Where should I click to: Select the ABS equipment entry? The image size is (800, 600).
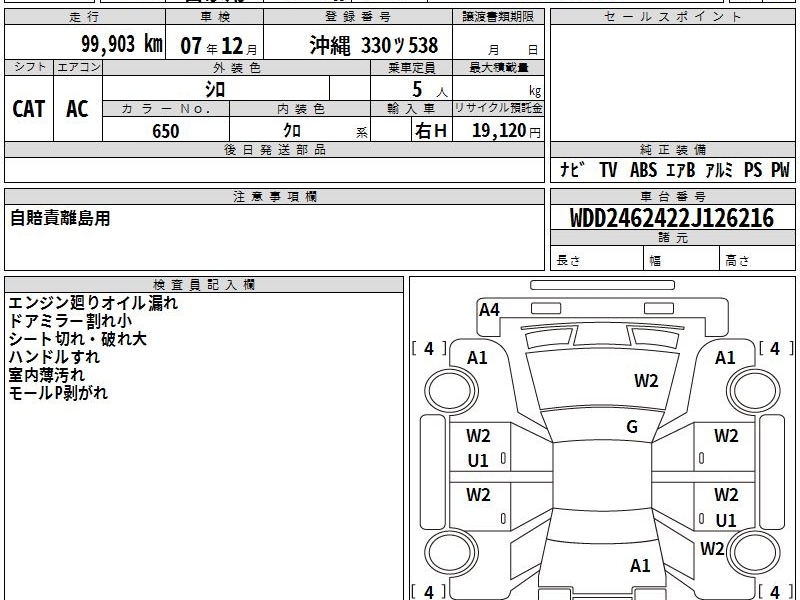(643, 169)
